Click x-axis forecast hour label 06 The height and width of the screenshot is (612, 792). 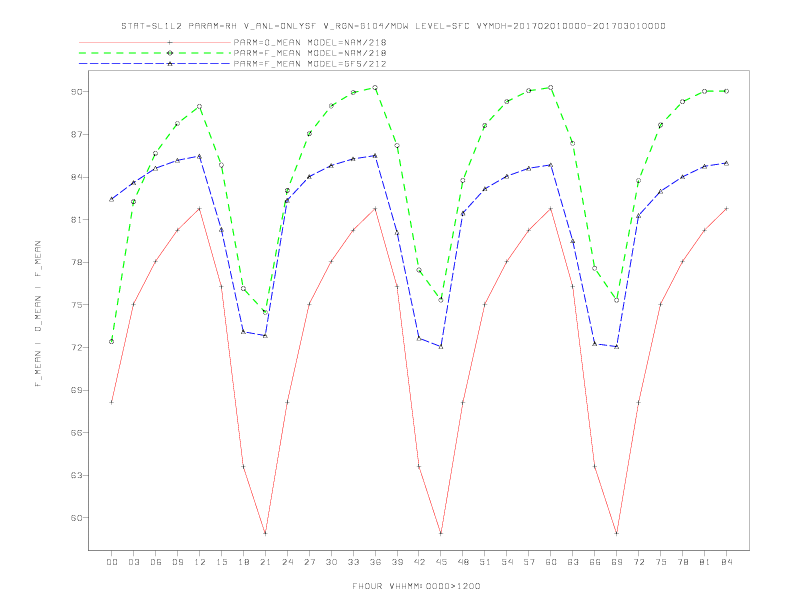click(156, 562)
